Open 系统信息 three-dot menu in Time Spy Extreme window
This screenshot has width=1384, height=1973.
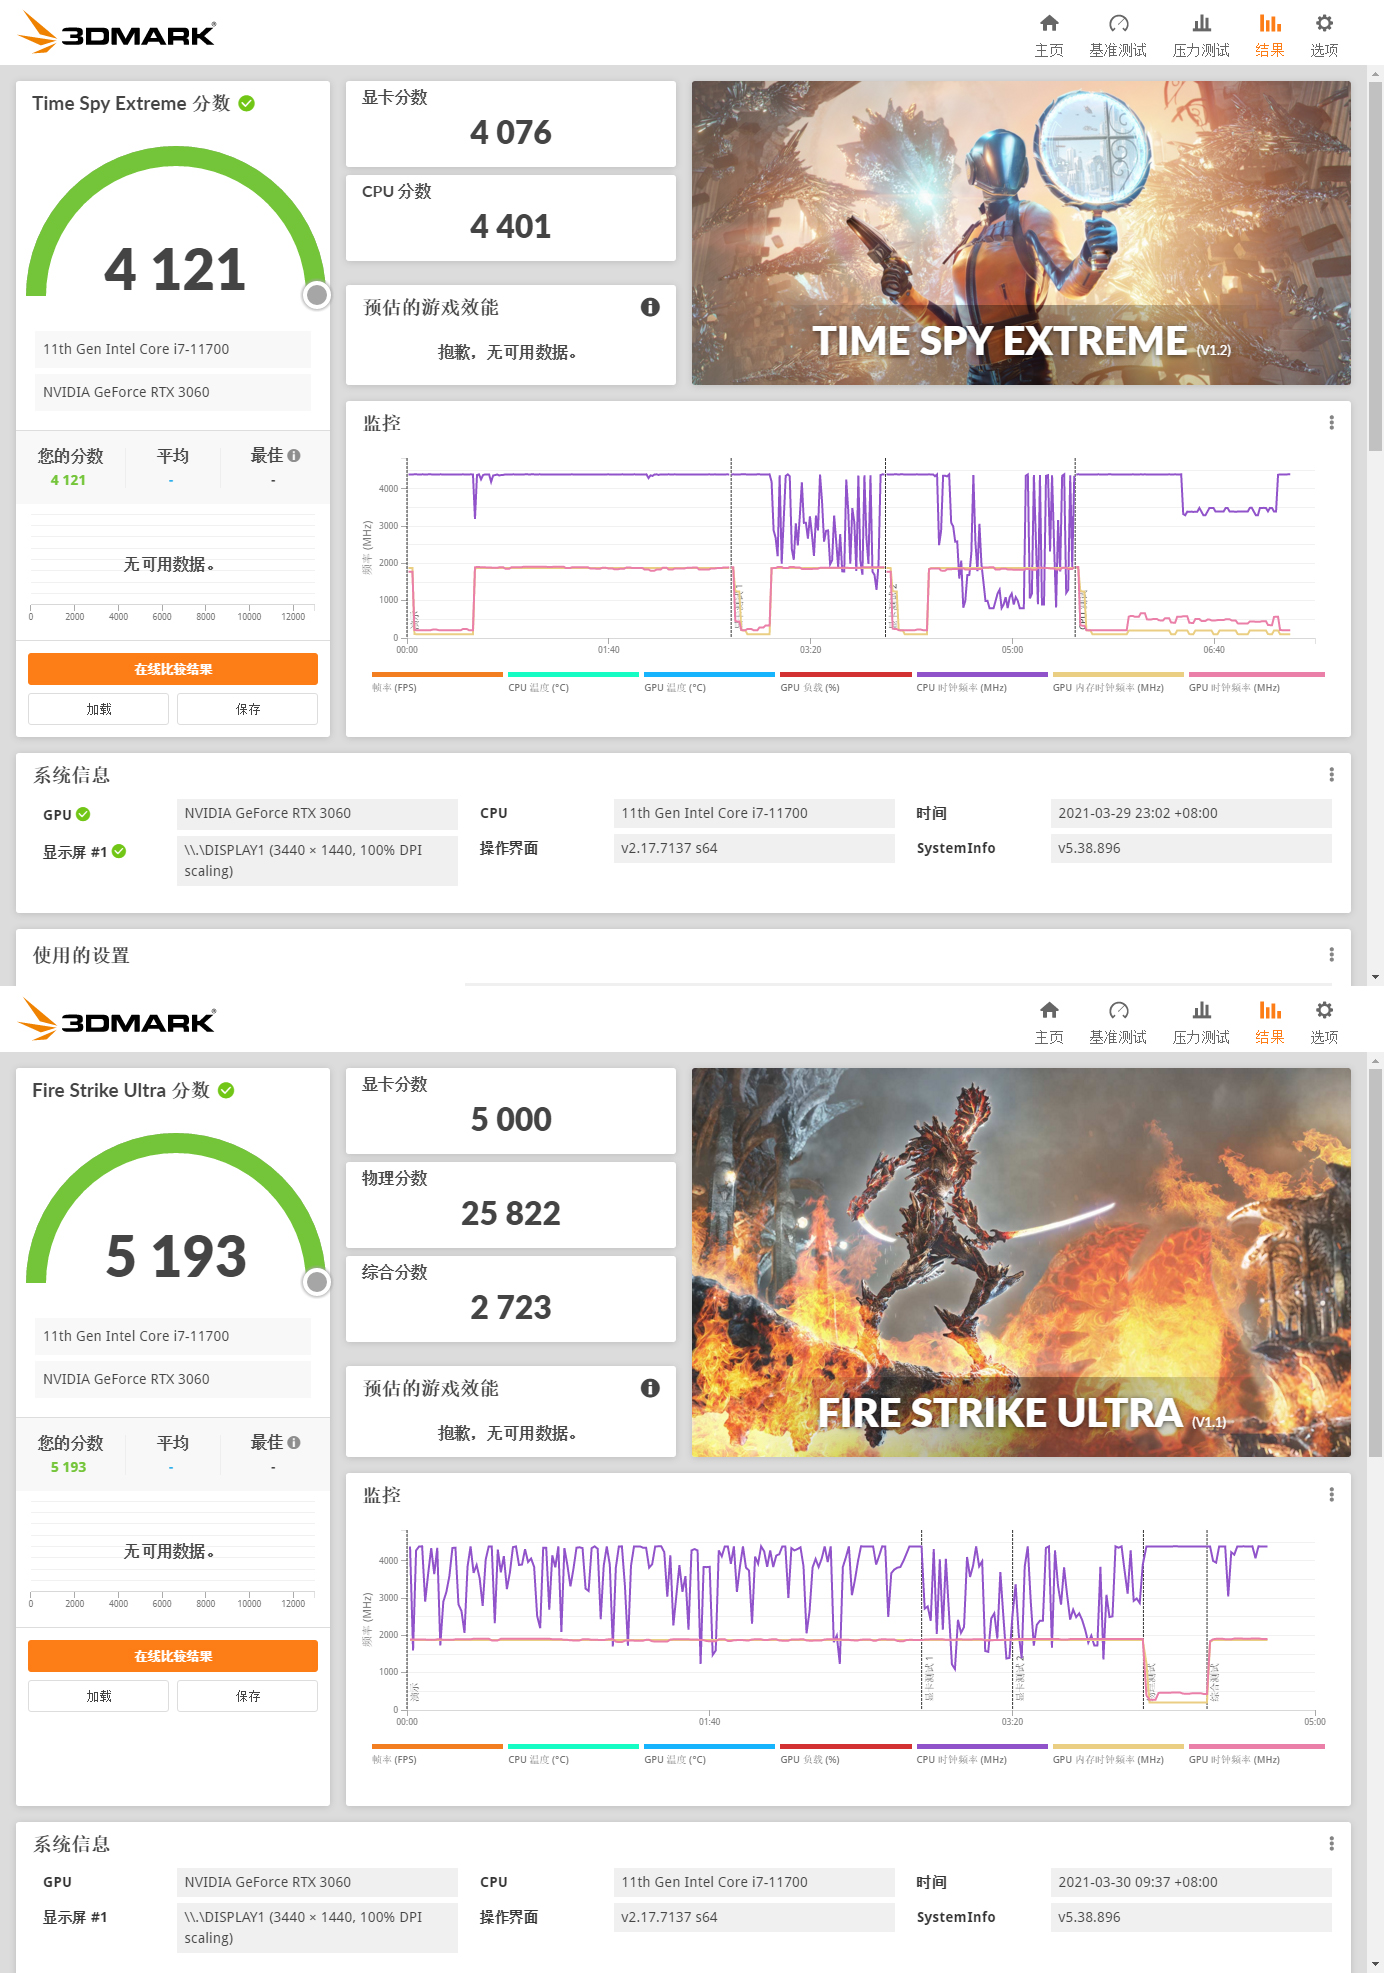click(x=1331, y=774)
